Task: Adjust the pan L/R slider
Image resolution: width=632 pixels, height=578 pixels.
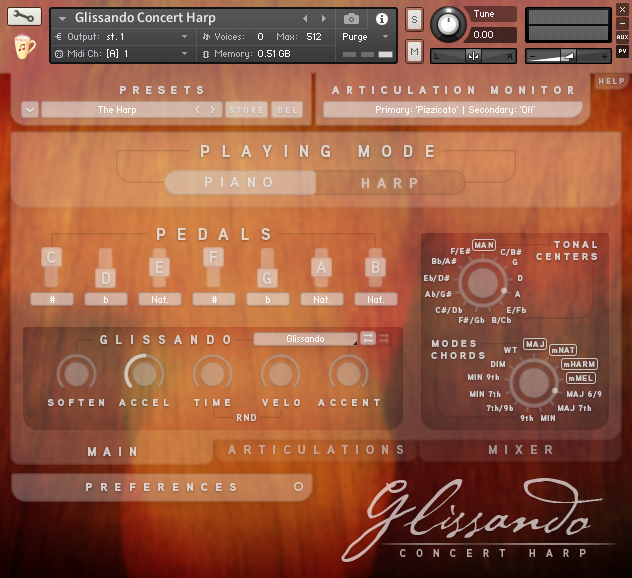Action: [473, 56]
